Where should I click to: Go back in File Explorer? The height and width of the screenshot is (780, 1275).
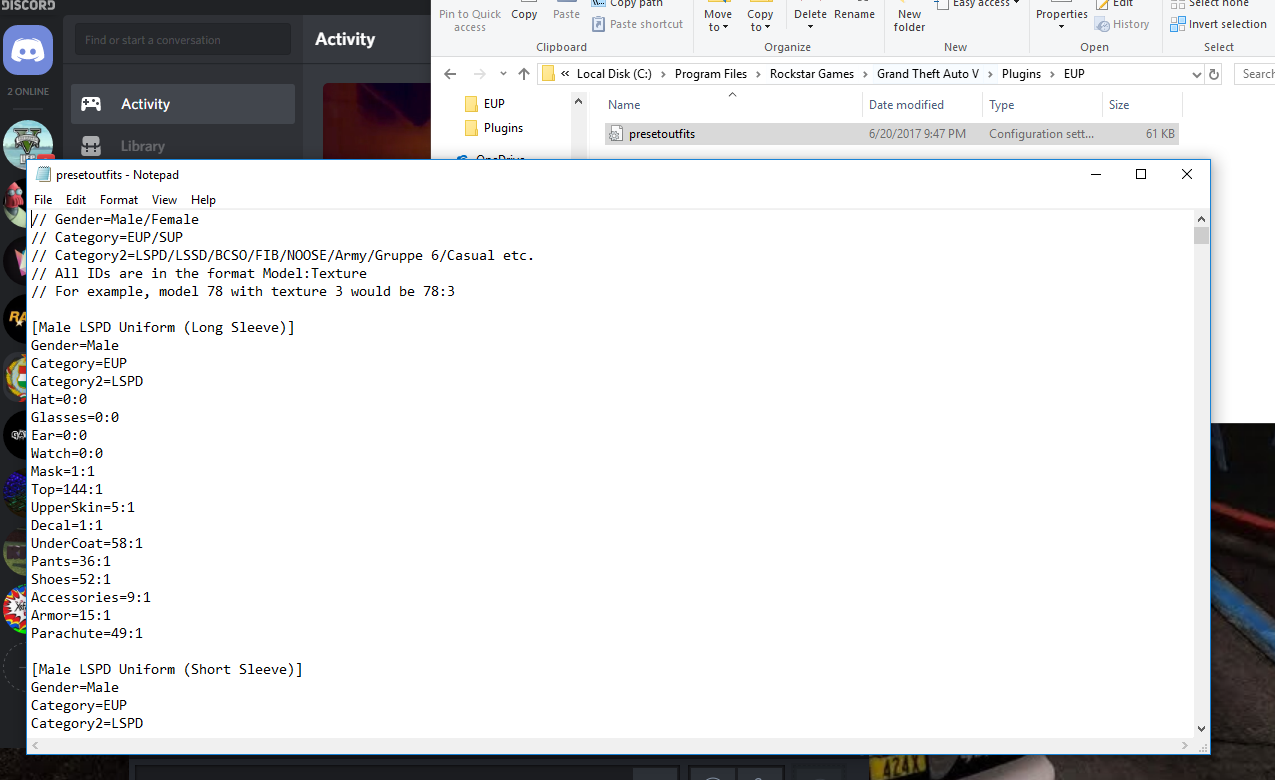(x=451, y=74)
